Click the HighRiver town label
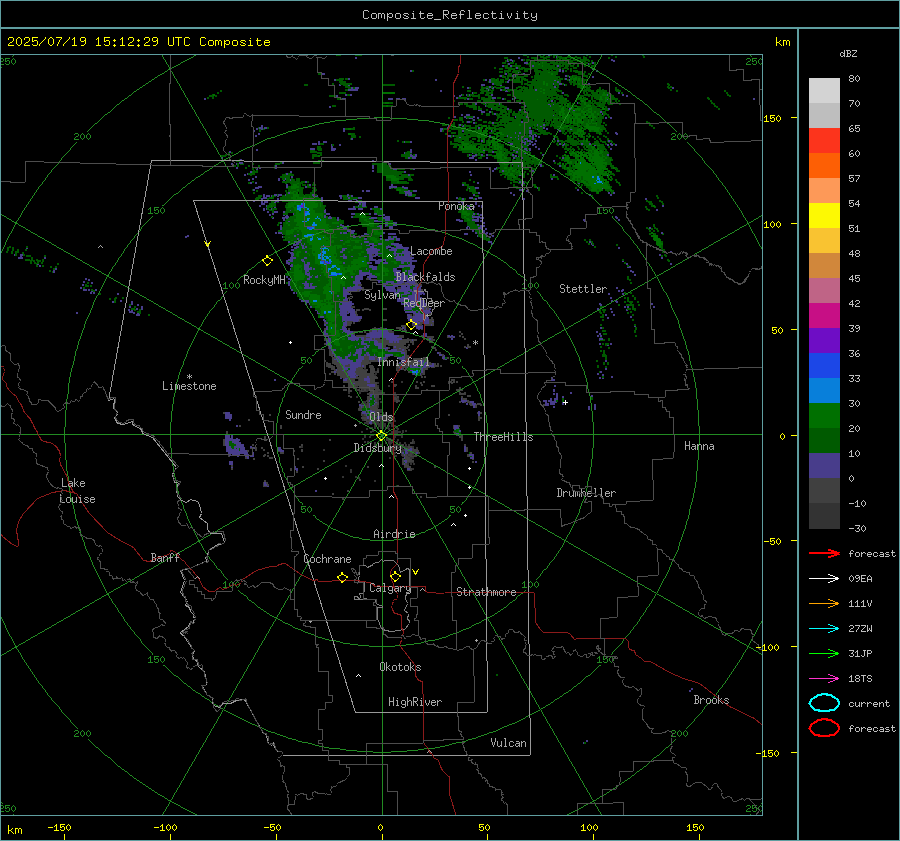 (x=415, y=702)
